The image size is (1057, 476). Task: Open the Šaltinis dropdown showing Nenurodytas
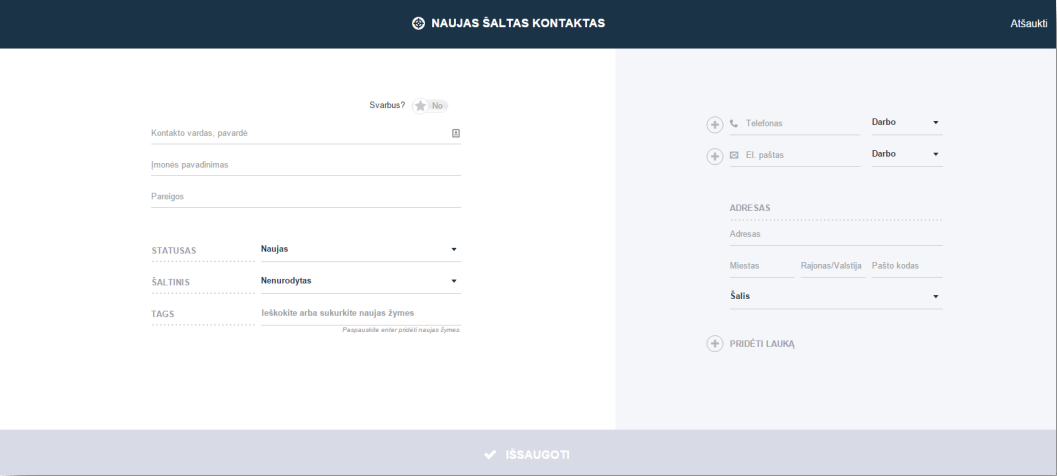[x=361, y=281]
